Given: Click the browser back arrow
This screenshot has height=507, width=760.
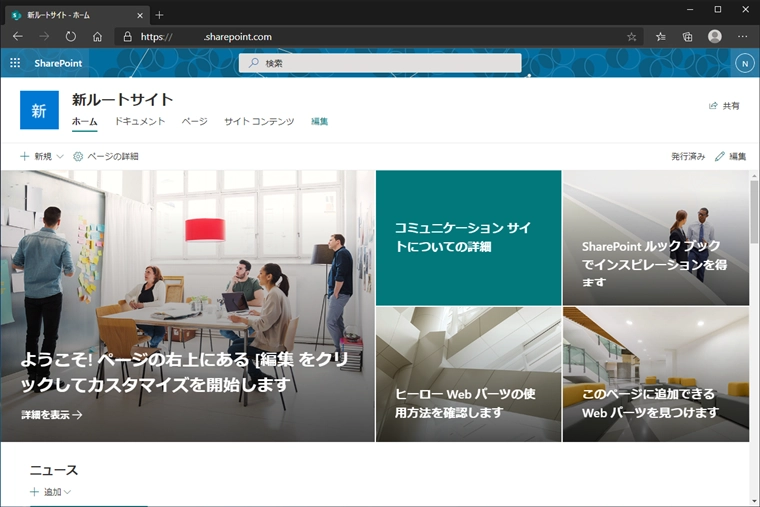Looking at the screenshot, I should click(18, 37).
